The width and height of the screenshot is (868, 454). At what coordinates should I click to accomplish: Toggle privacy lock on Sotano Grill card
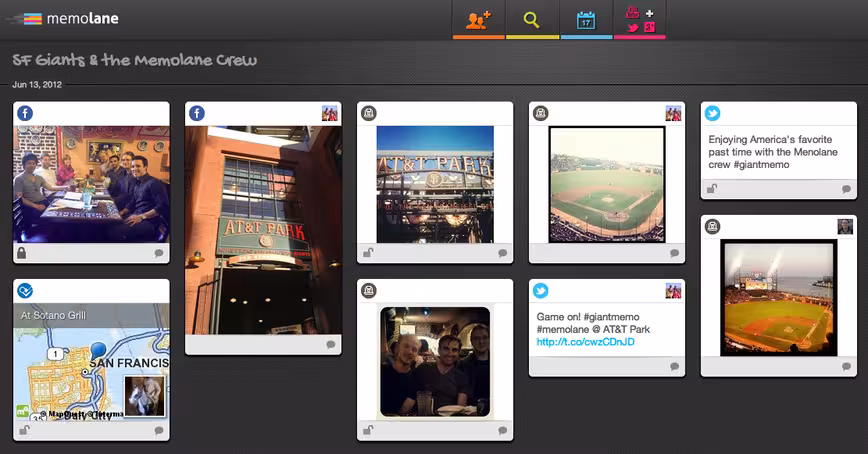(x=24, y=430)
